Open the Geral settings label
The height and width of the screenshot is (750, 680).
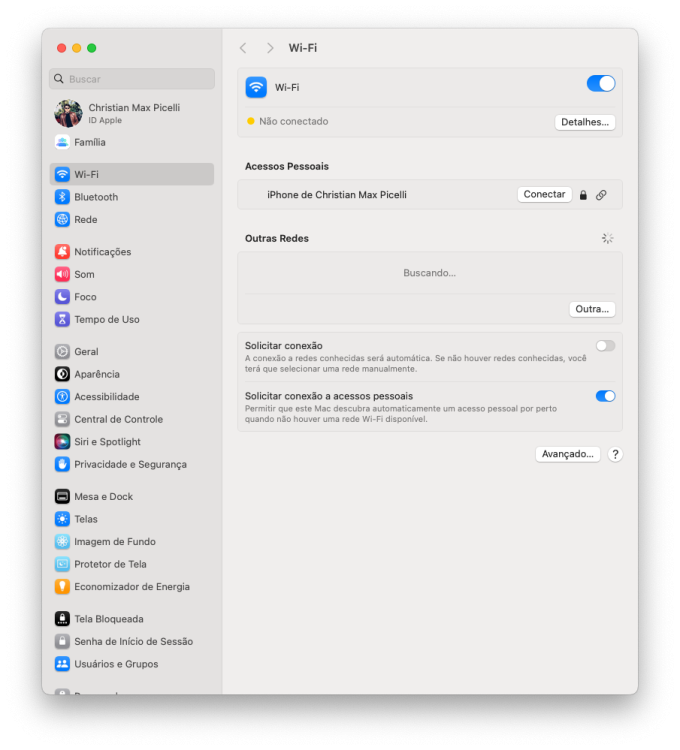point(86,352)
